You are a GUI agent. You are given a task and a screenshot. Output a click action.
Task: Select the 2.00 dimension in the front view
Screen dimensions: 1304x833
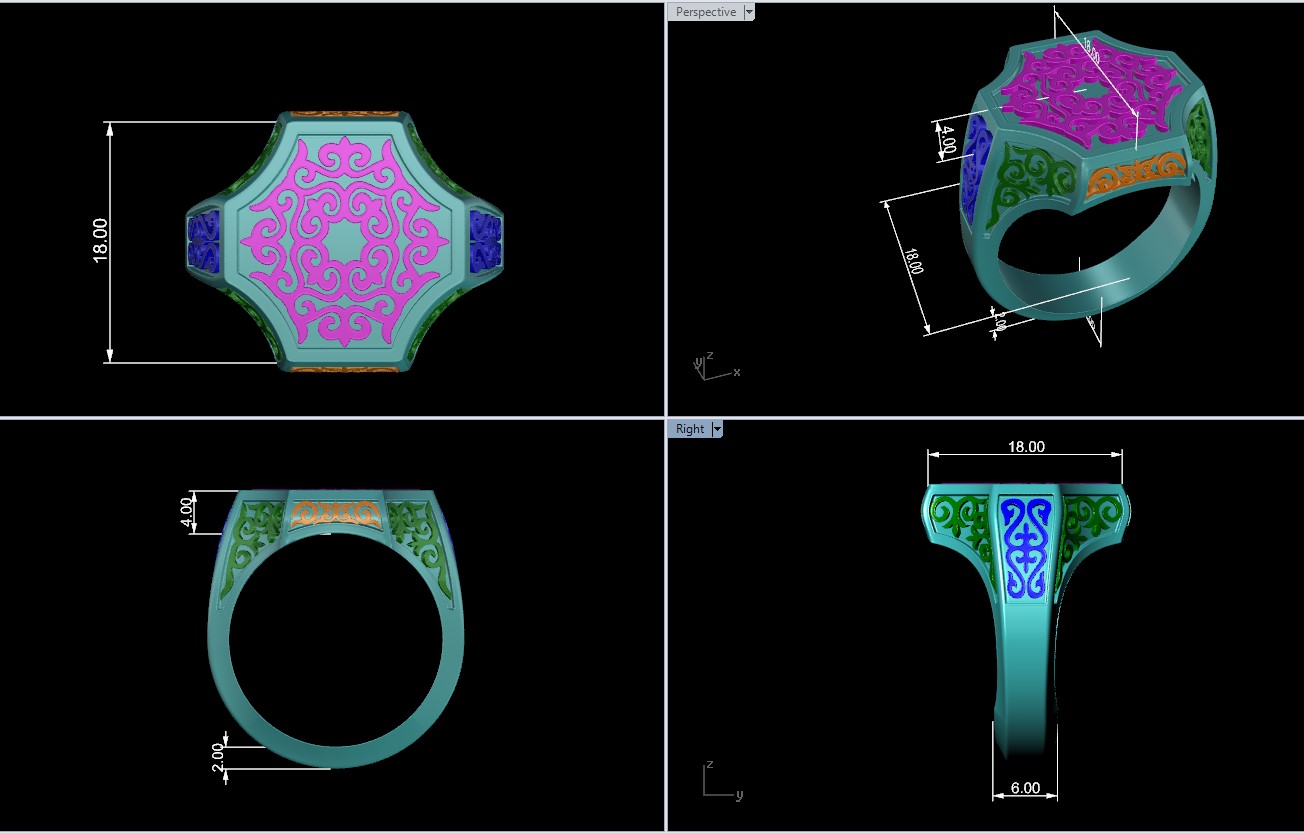pos(219,757)
